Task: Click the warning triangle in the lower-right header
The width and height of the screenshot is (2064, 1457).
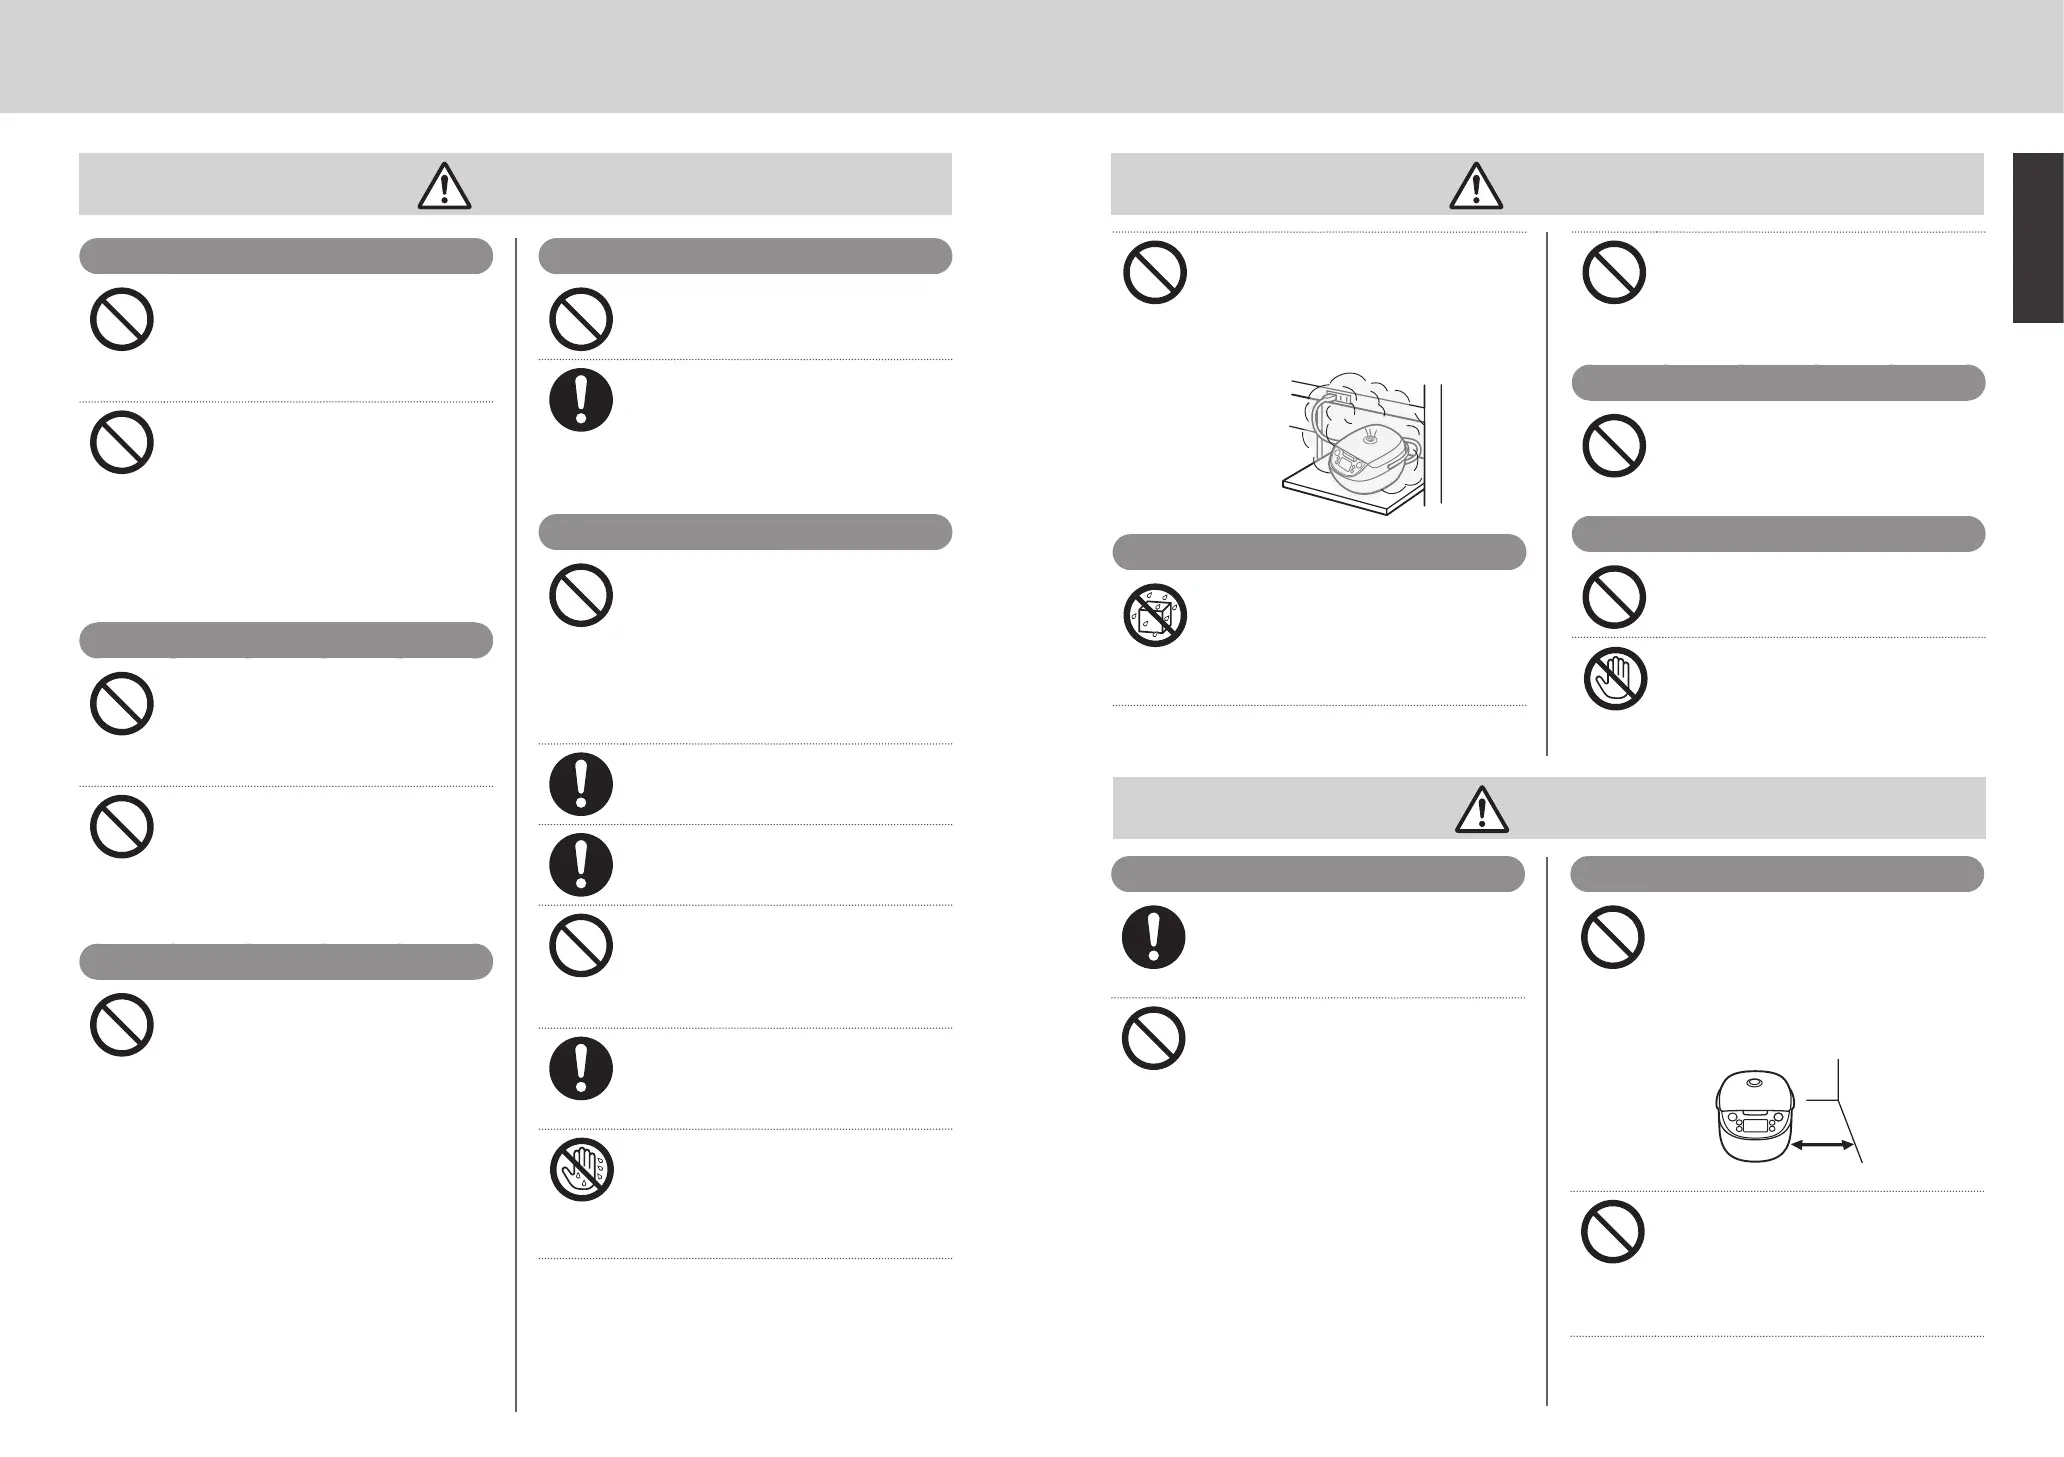Action: (x=1482, y=809)
